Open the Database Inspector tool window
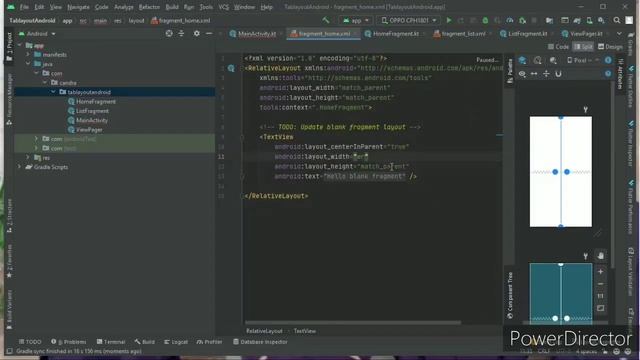 click(x=260, y=342)
